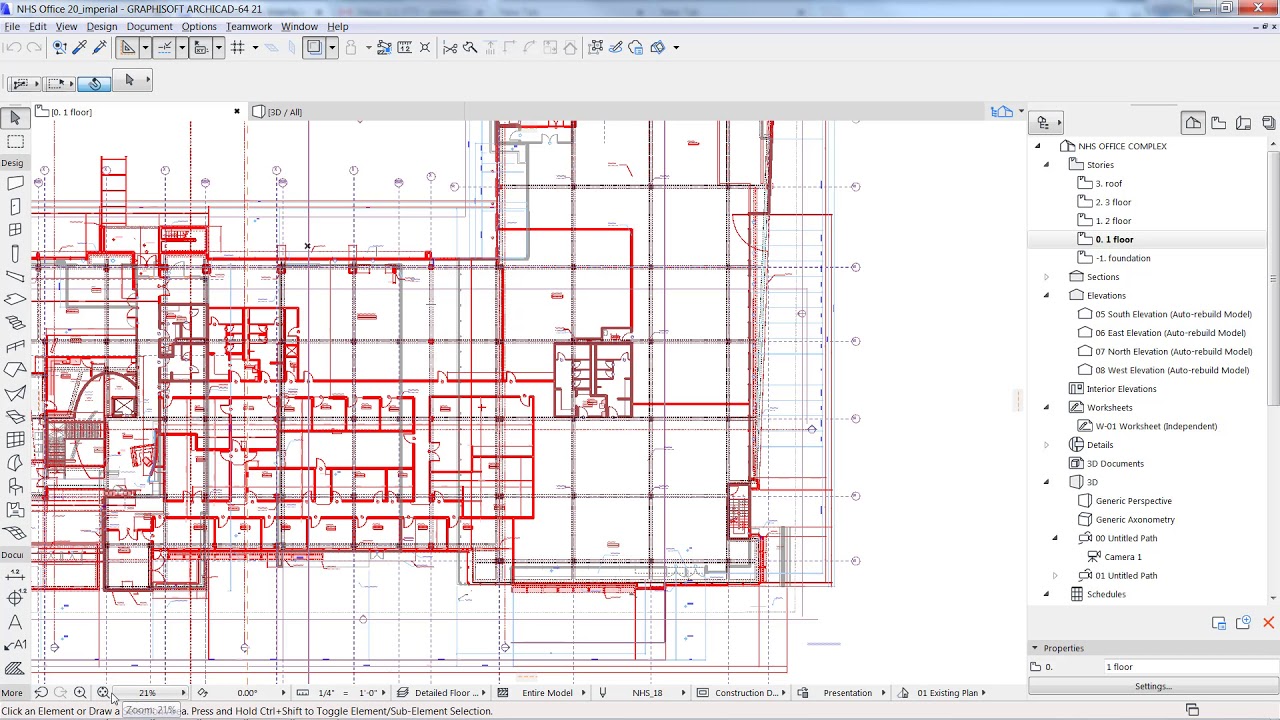Viewport: 1280px width, 720px height.
Task: Click the Undo arrow icon
Action: tap(13, 47)
